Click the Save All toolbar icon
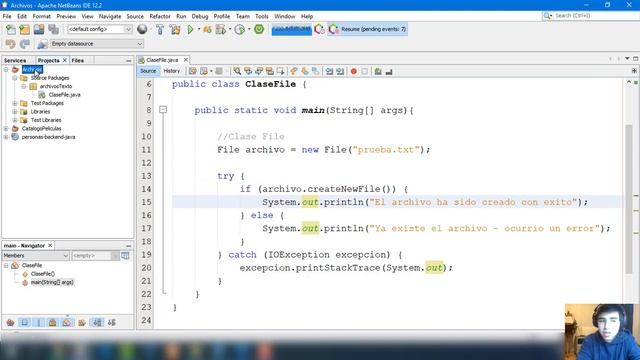The height and width of the screenshot is (360, 640). click(53, 29)
